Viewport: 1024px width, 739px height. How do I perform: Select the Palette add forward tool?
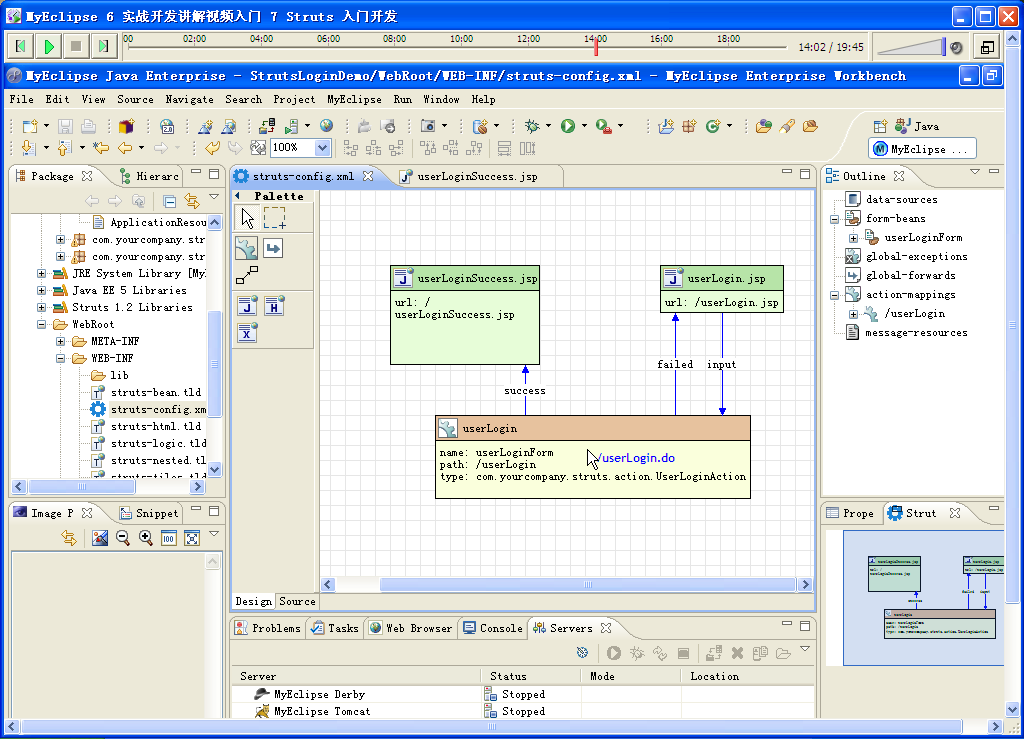coord(273,249)
